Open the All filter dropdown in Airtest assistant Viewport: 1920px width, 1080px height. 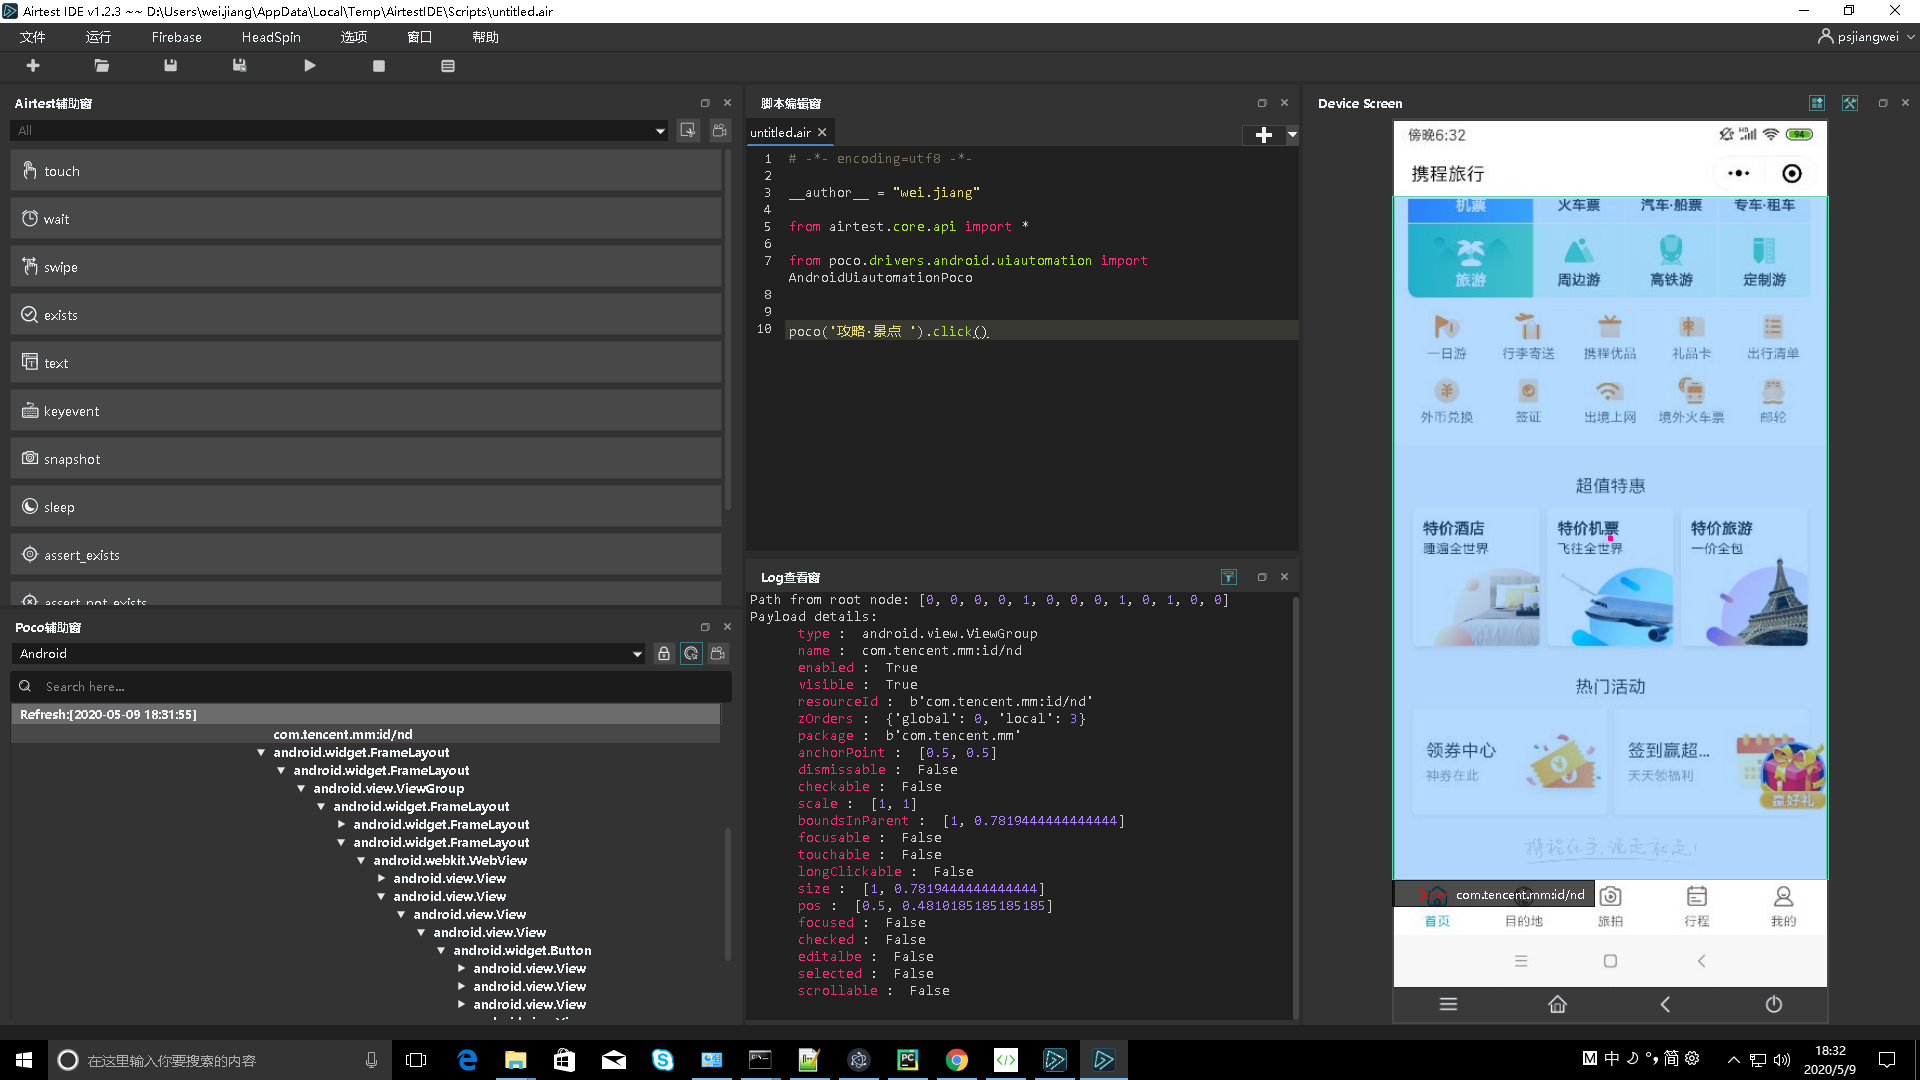tap(339, 130)
